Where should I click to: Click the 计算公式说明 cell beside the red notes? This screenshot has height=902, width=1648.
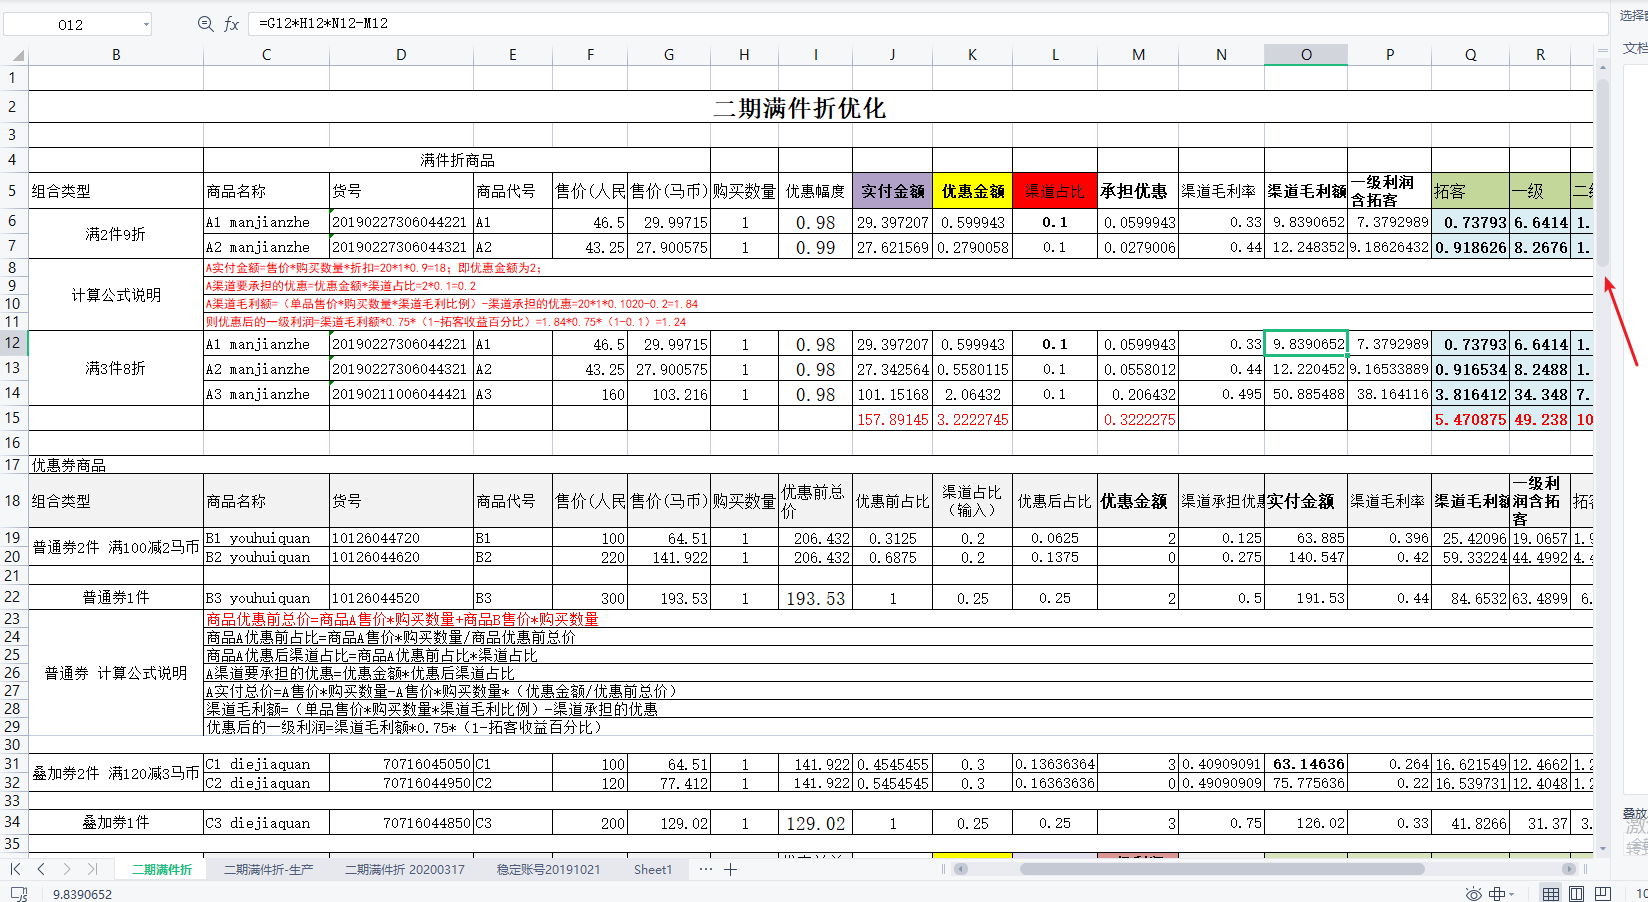tap(116, 295)
